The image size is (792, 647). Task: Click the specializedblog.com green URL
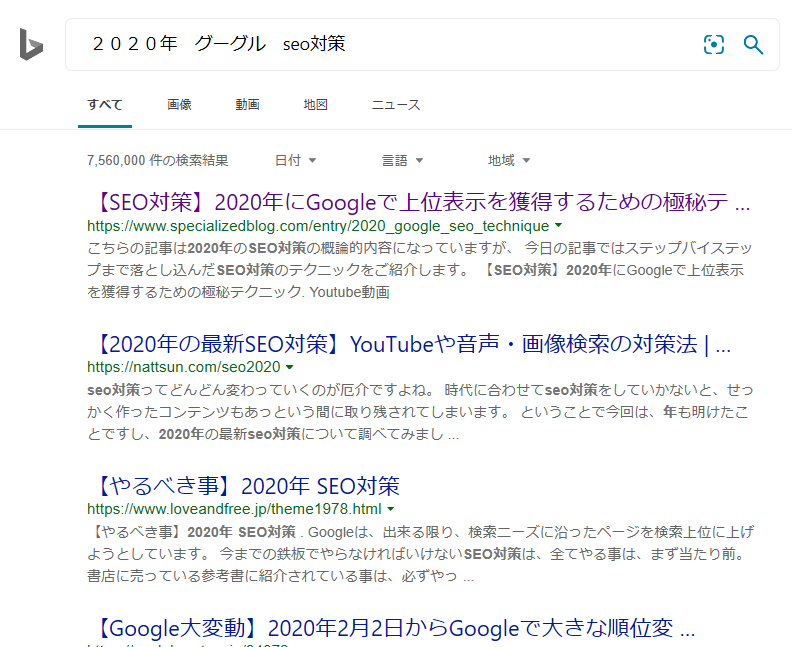pyautogui.click(x=318, y=226)
